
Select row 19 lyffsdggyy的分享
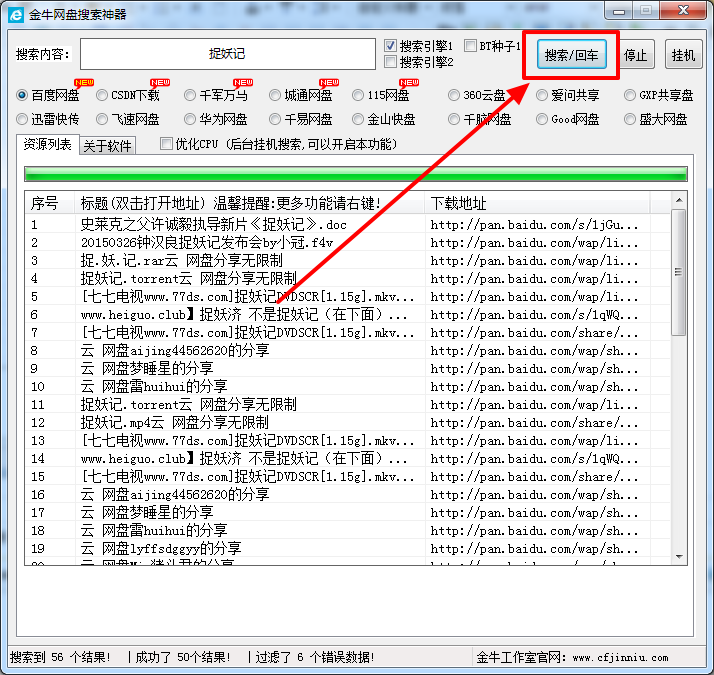pos(347,548)
